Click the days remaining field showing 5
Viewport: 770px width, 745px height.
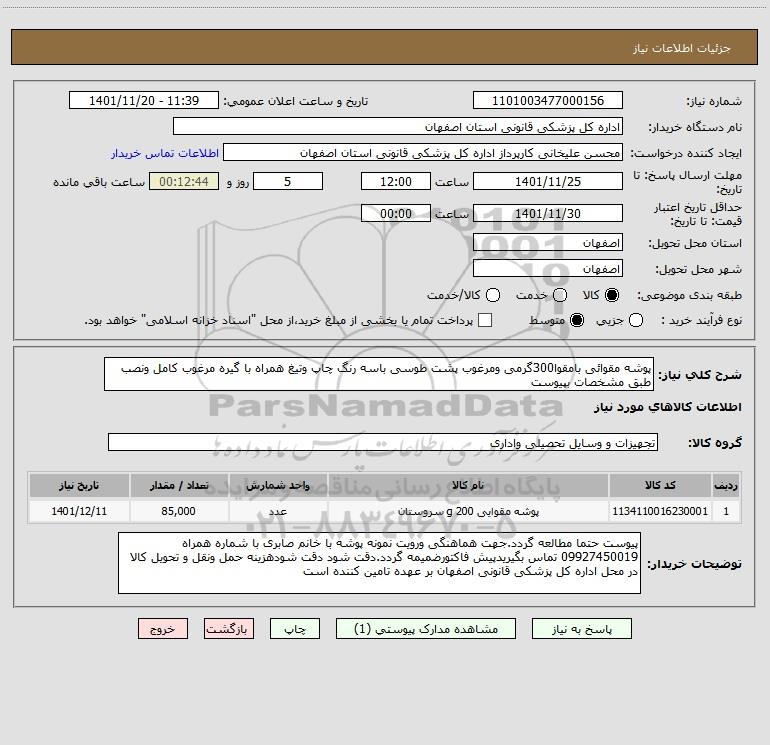coord(288,181)
